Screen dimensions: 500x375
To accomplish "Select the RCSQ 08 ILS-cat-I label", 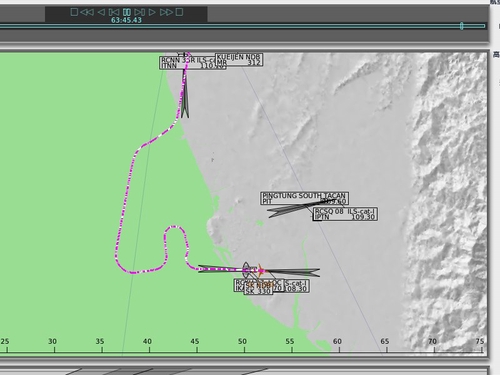I will click(x=345, y=214).
